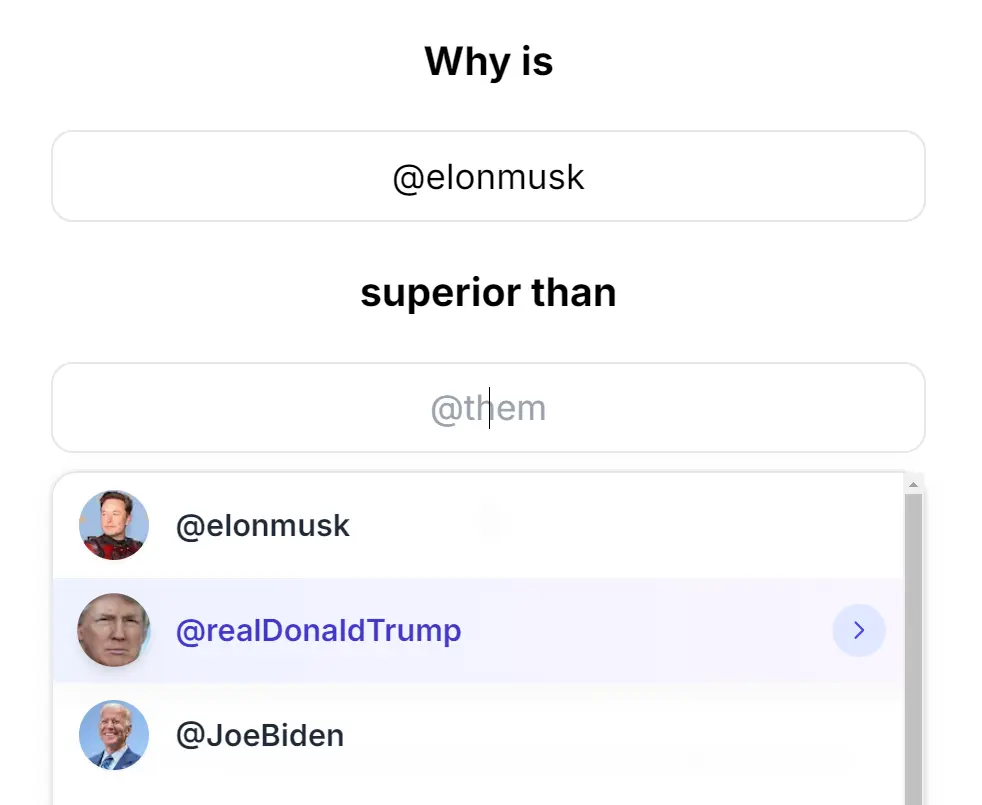Click the chevron arrow on highlighted suggestion

click(858, 630)
